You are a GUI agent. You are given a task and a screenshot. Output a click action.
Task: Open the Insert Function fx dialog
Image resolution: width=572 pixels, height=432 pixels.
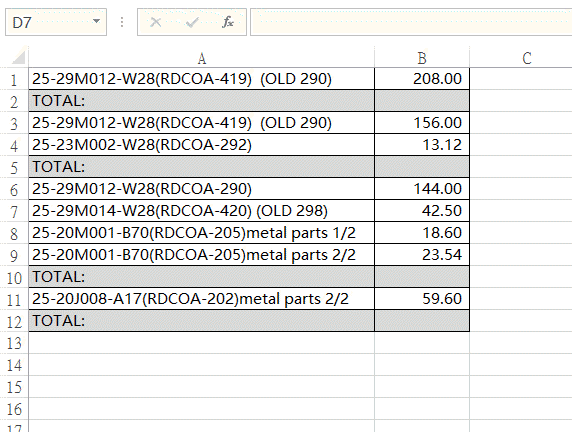pos(228,22)
